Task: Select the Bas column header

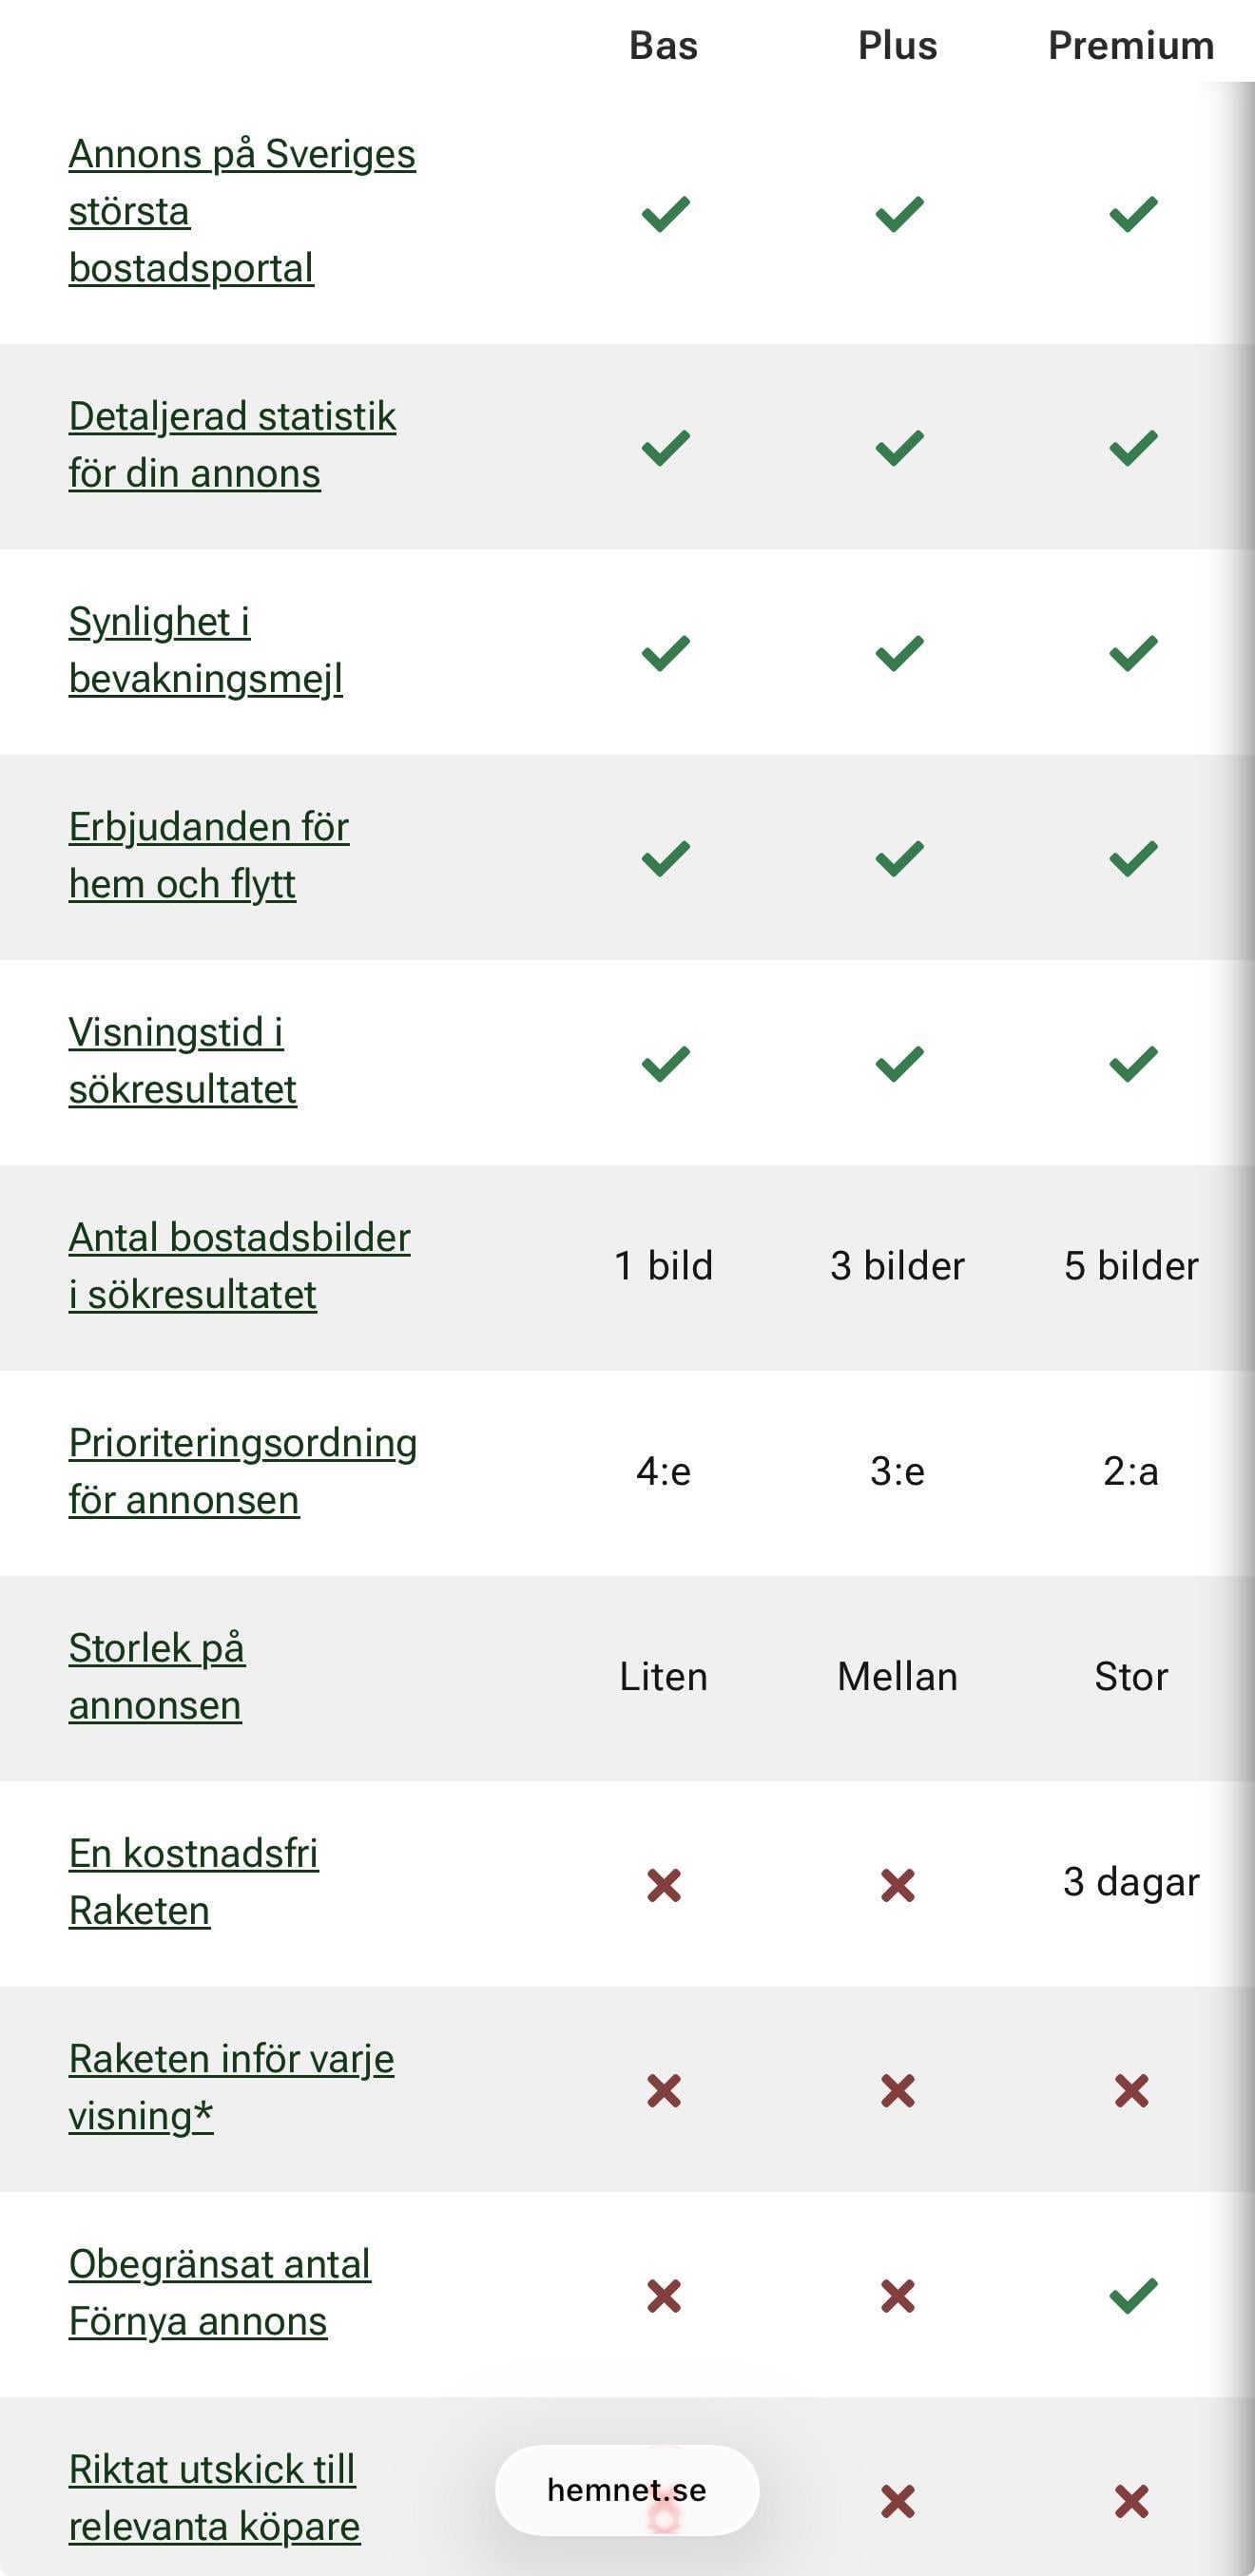Action: [663, 45]
